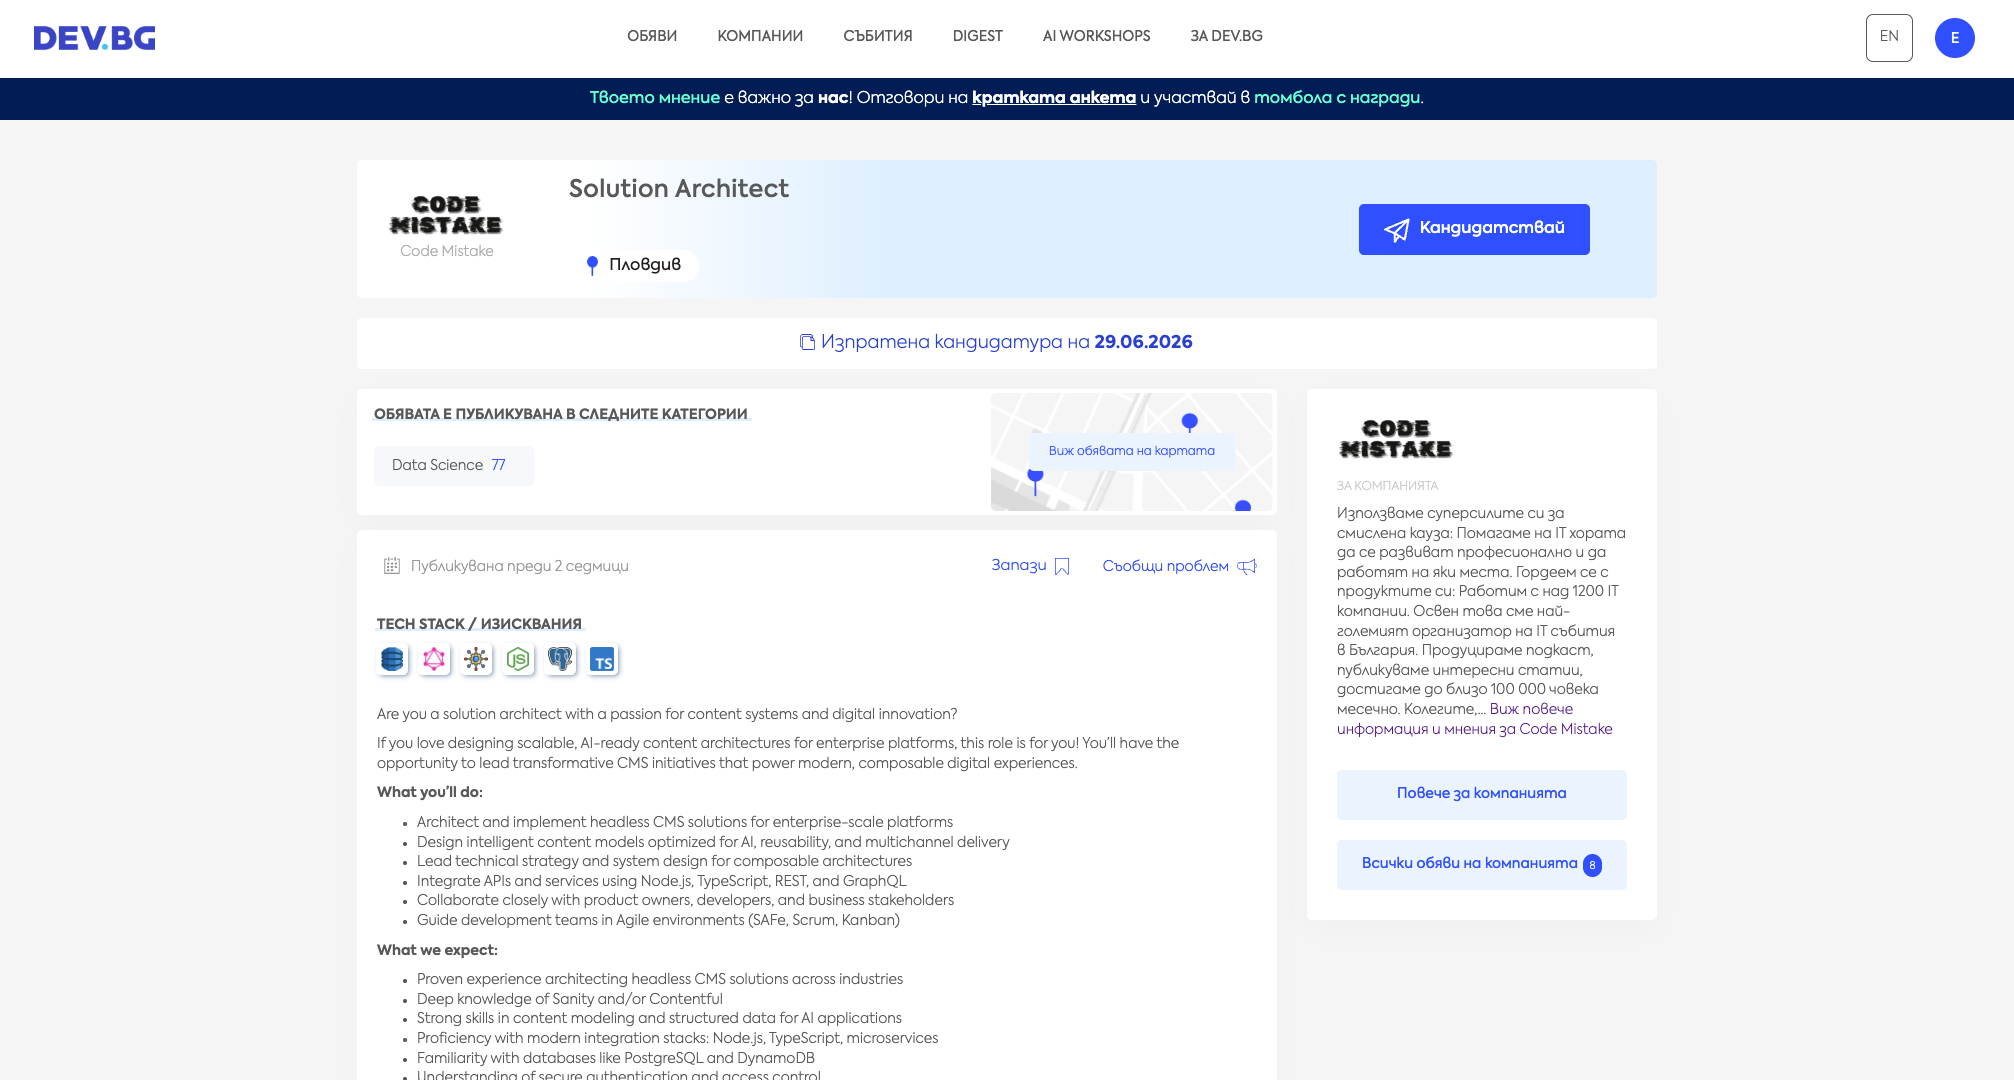This screenshot has width=2014, height=1080.
Task: Click Виж обявата на картата
Action: tap(1132, 451)
